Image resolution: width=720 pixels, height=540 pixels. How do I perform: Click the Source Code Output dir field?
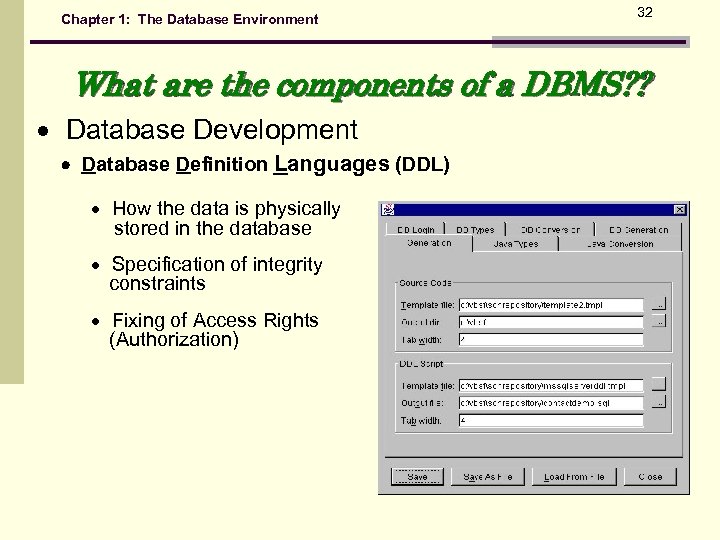click(x=551, y=322)
